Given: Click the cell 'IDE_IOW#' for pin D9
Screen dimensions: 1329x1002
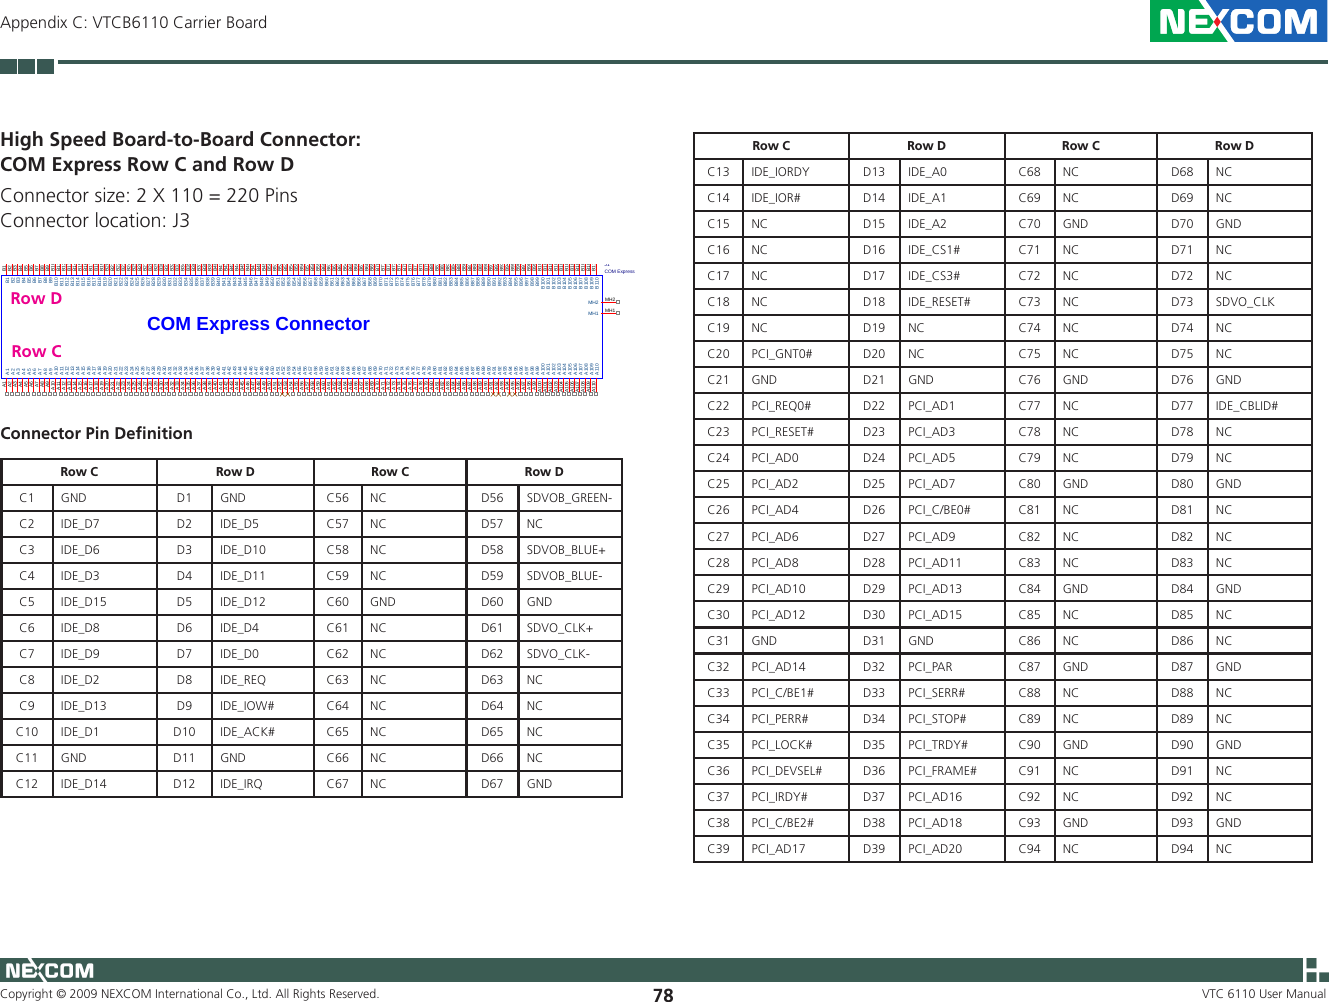Looking at the screenshot, I should (x=262, y=706).
